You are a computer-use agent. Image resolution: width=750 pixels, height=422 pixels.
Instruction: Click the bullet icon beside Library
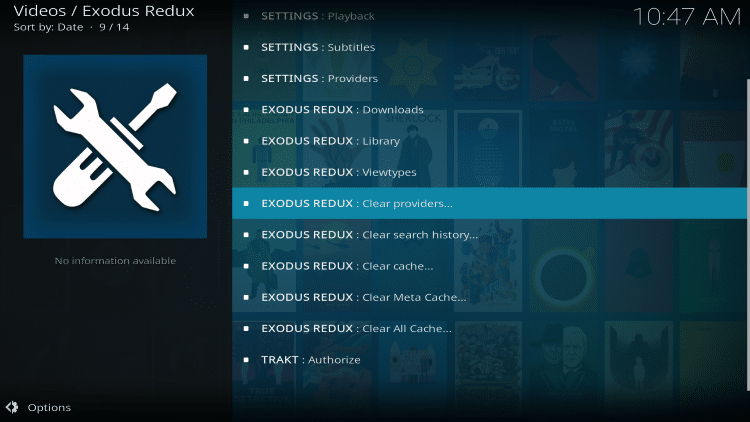pos(246,141)
